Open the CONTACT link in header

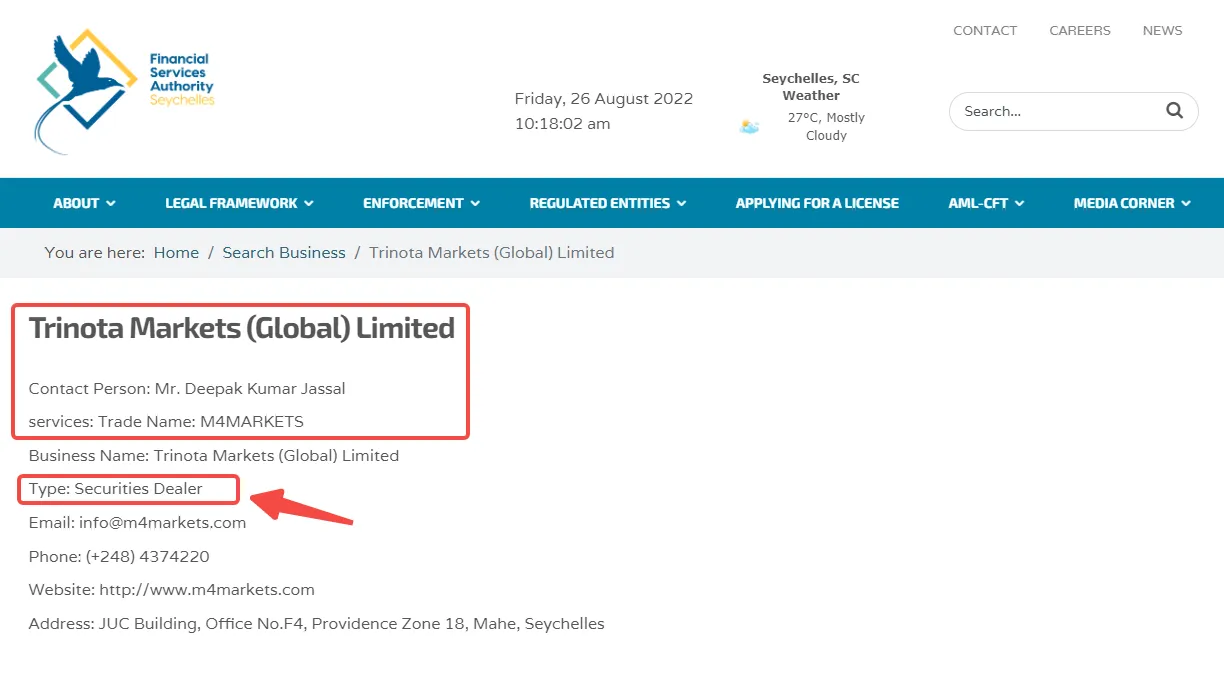pos(985,31)
